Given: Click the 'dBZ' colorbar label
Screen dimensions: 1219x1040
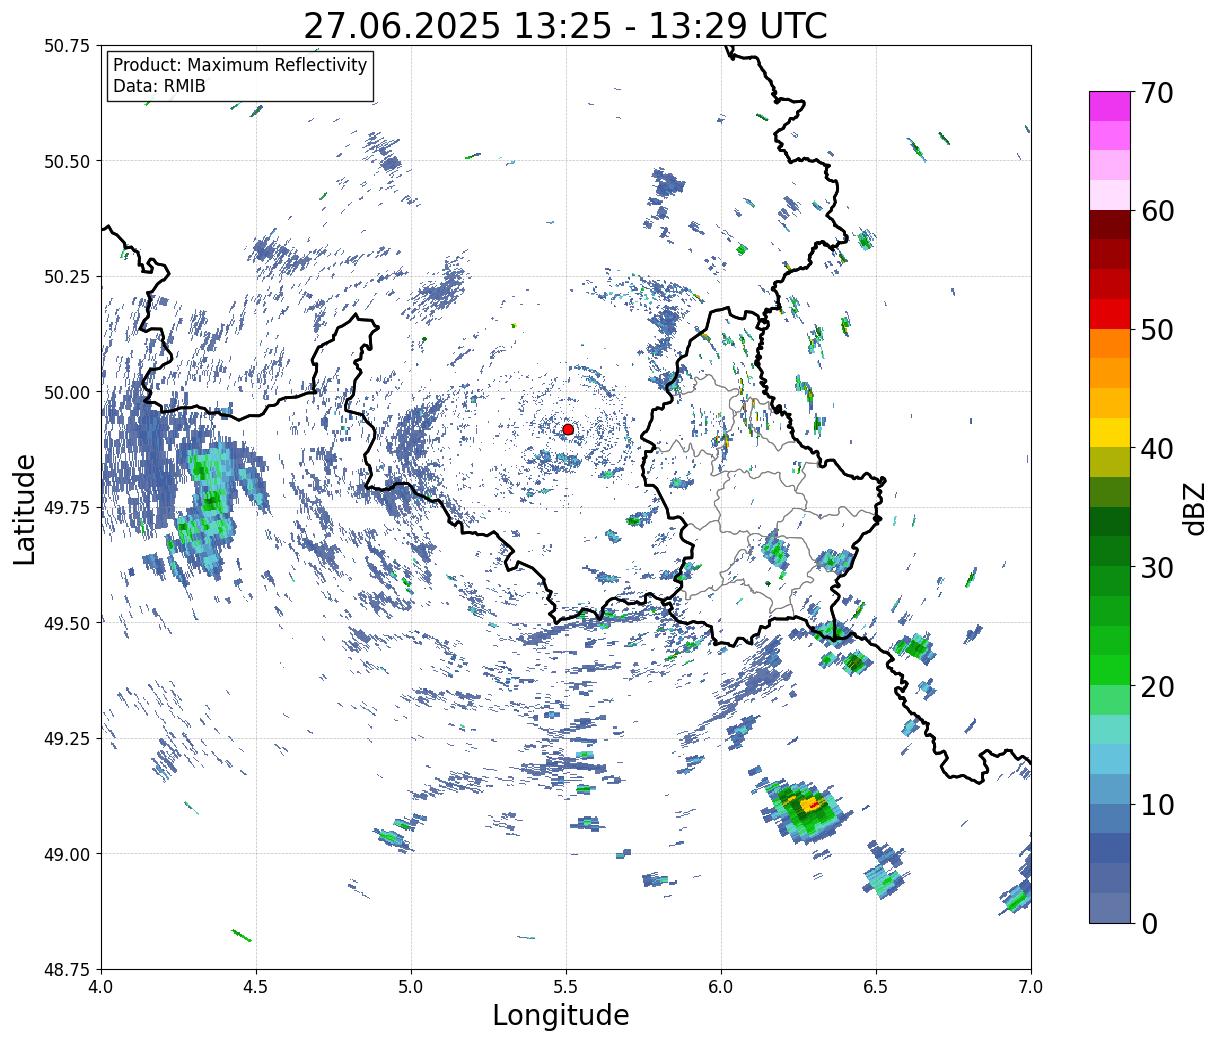Looking at the screenshot, I should click(1194, 508).
